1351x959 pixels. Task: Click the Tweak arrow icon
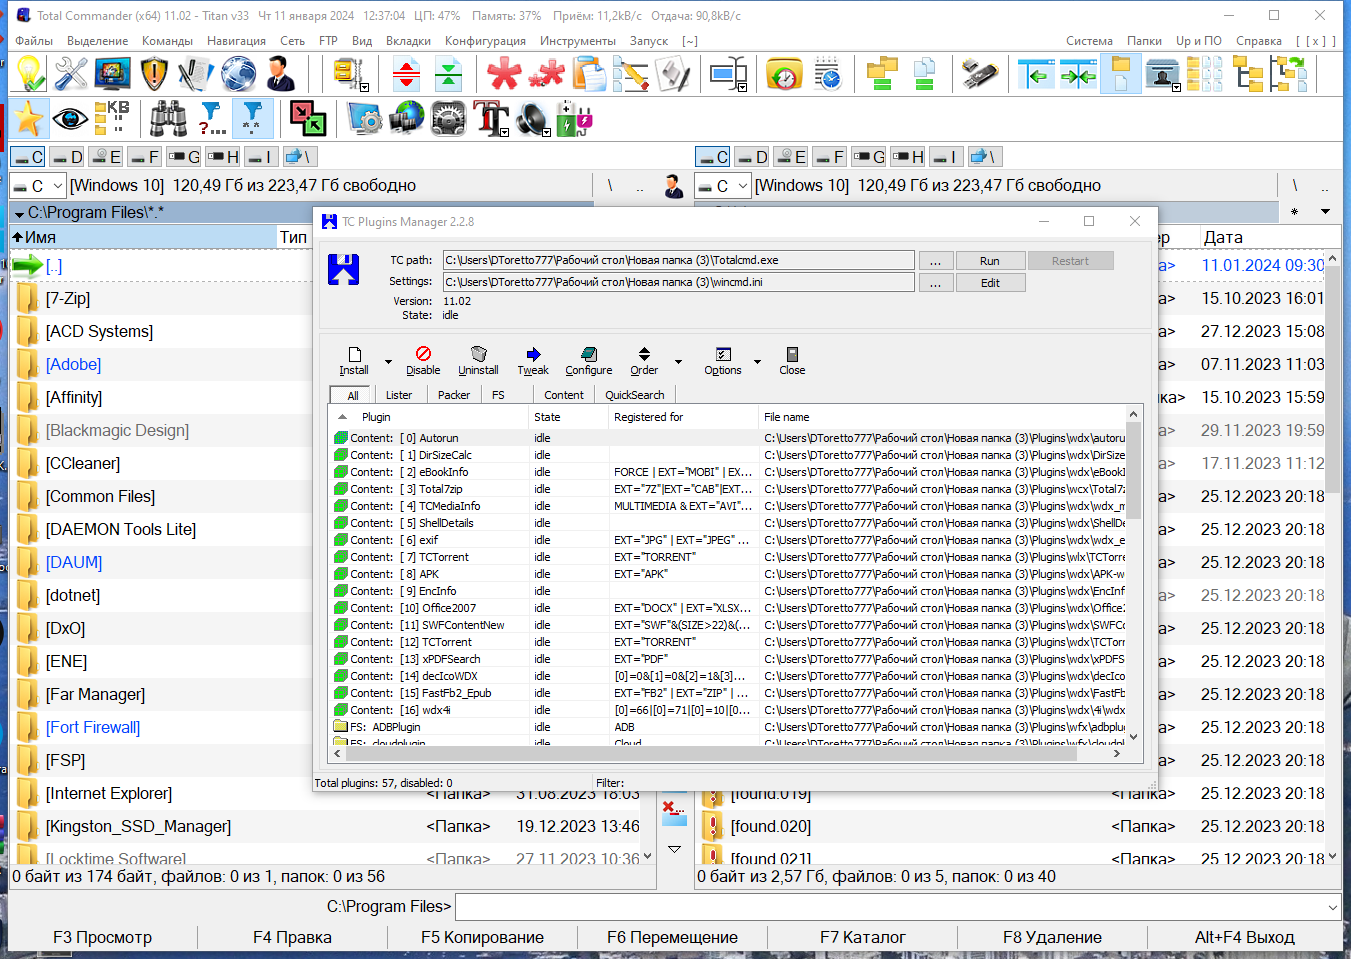(x=533, y=361)
